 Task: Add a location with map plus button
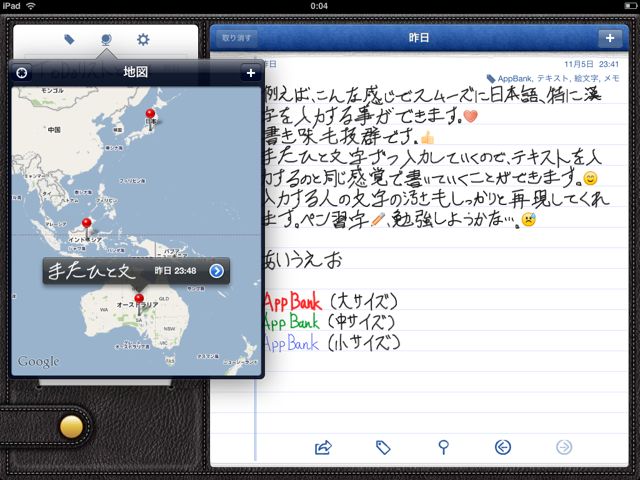coord(251,73)
